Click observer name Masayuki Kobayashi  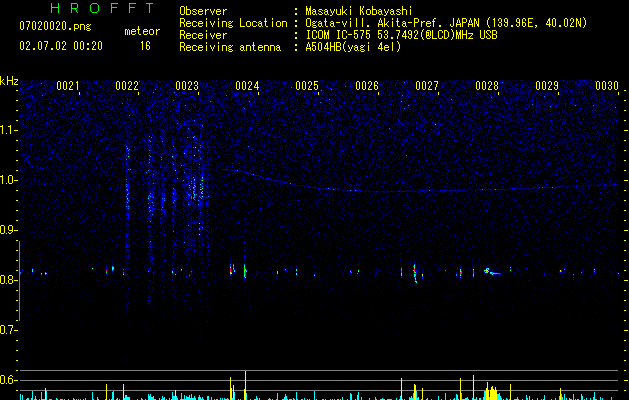[x=359, y=11]
